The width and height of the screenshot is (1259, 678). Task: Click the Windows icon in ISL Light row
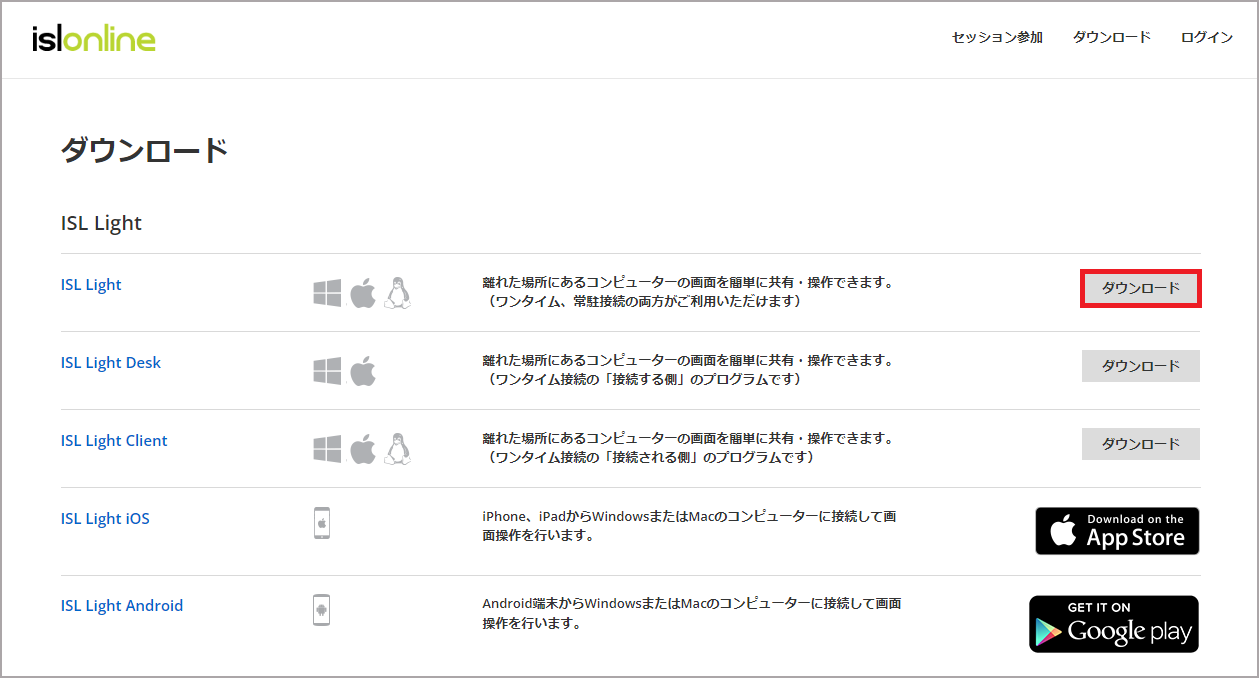coord(327,293)
